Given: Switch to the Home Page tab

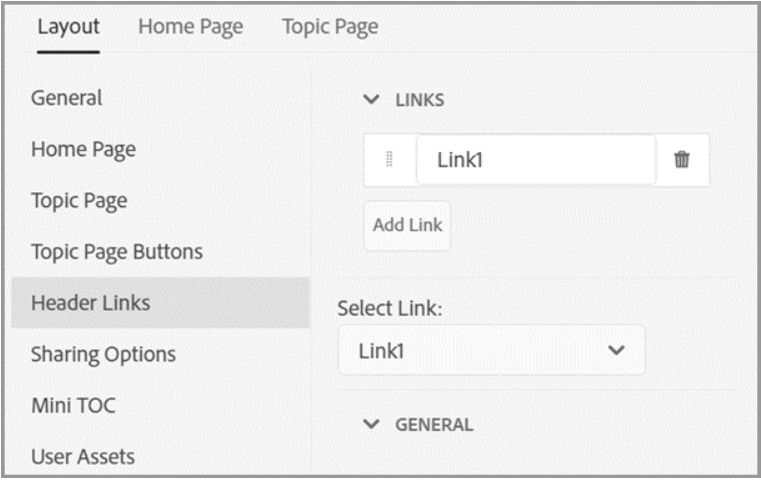Looking at the screenshot, I should click(x=190, y=27).
